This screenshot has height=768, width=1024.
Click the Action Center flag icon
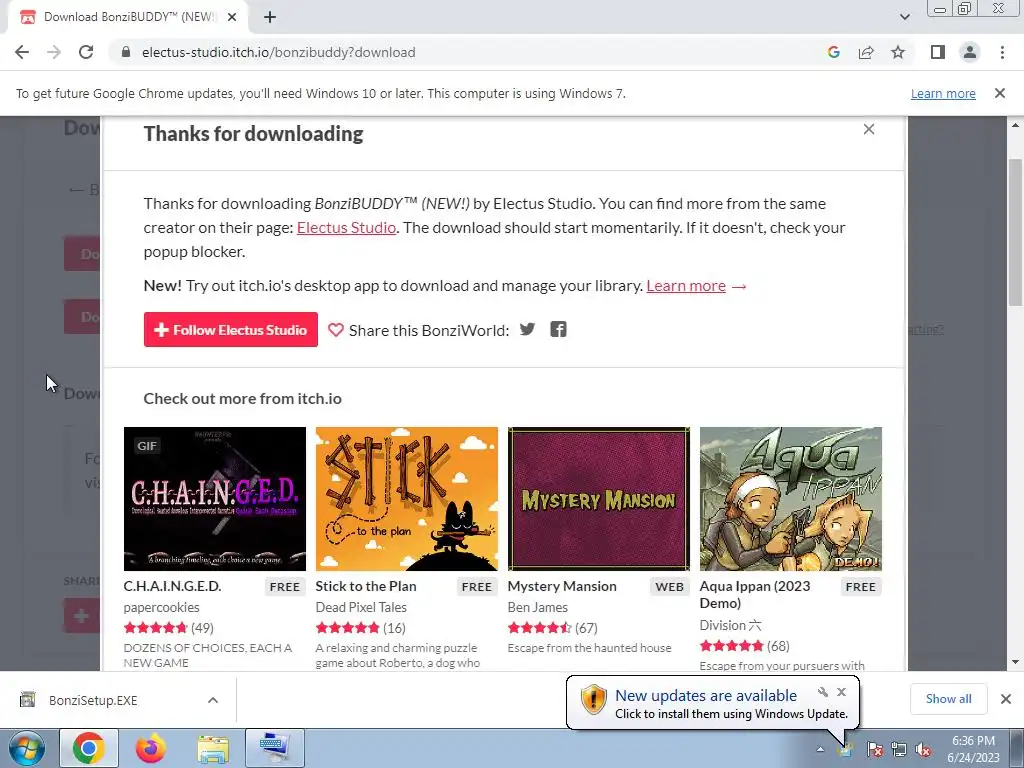tap(875, 750)
